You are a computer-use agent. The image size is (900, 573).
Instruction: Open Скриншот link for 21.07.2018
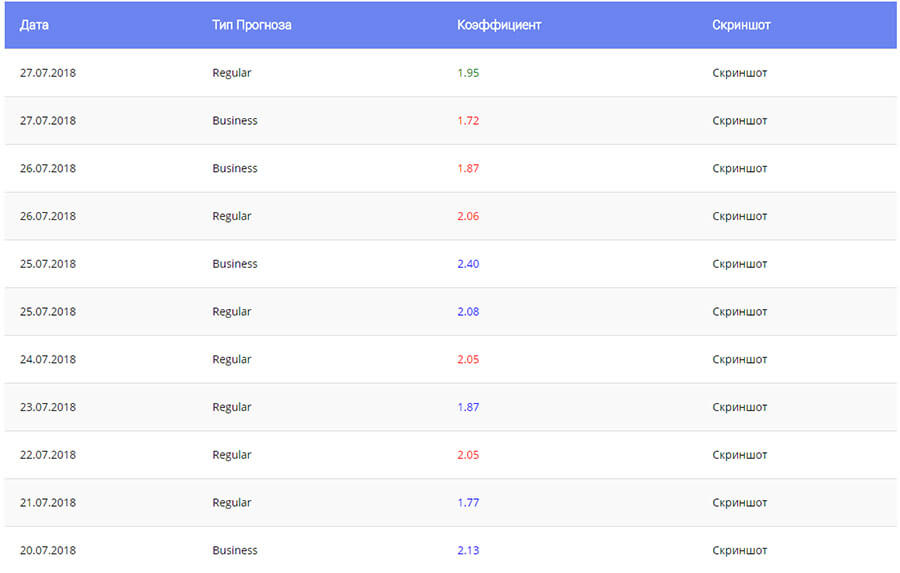coord(739,502)
